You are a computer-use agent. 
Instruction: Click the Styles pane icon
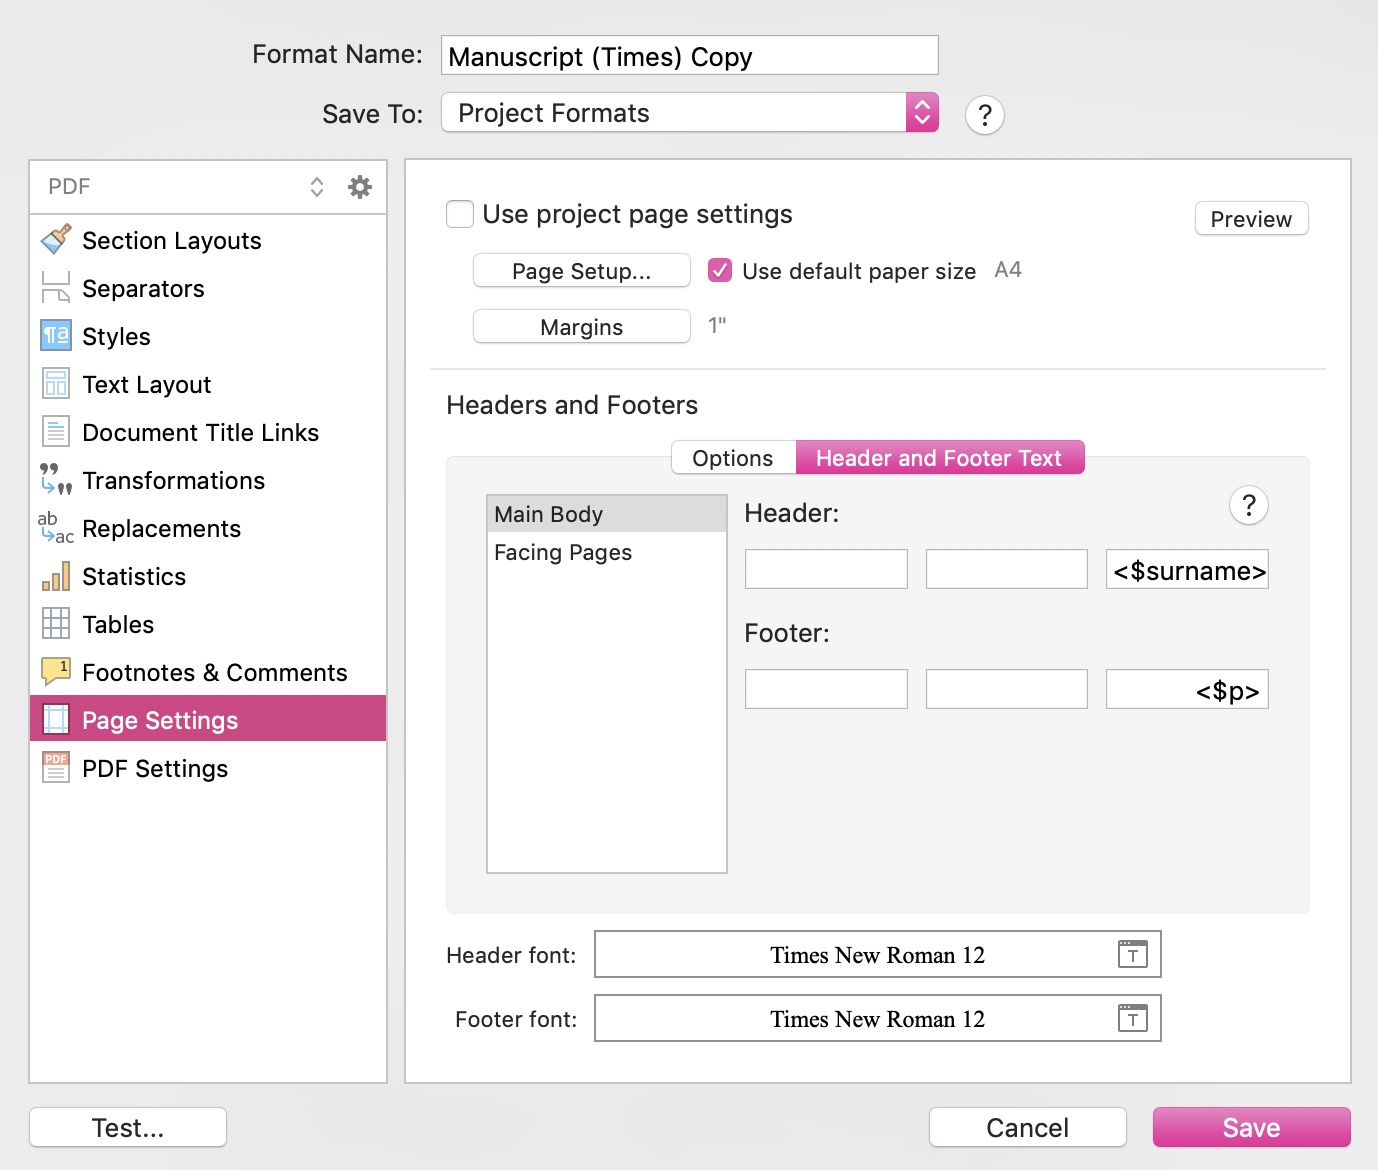56,336
